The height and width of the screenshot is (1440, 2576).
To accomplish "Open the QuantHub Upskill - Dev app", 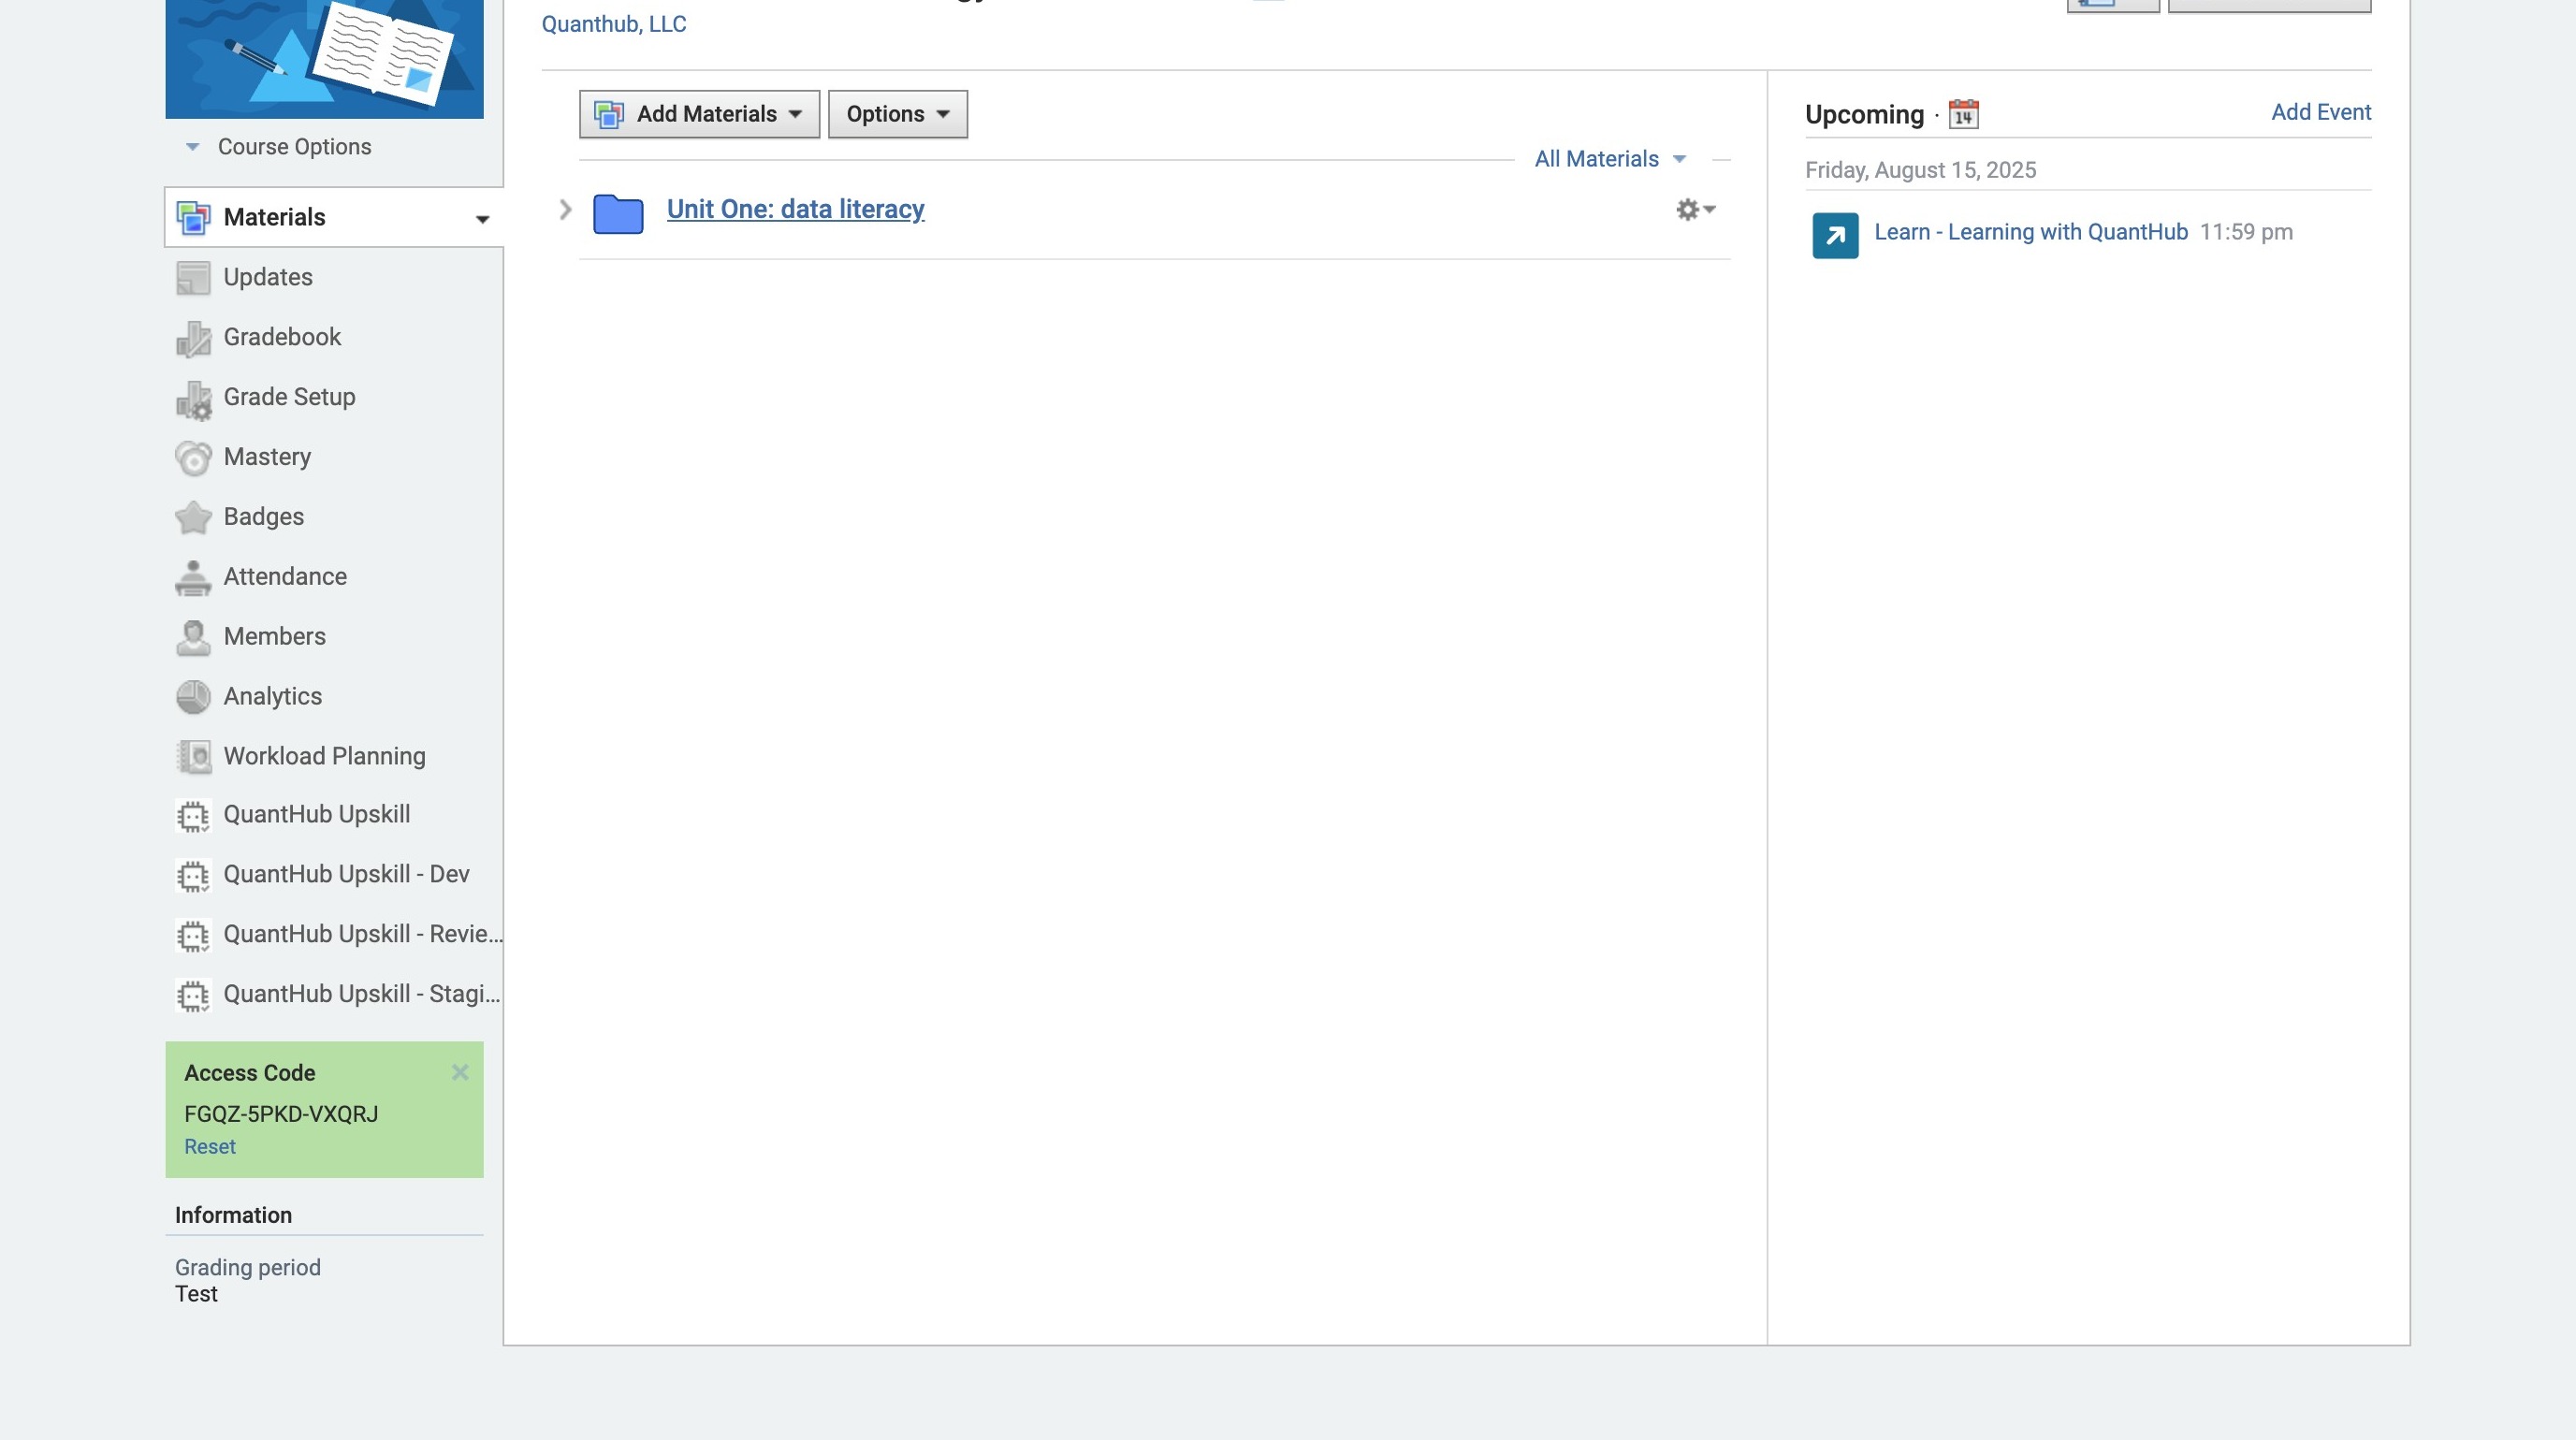I will (x=345, y=874).
